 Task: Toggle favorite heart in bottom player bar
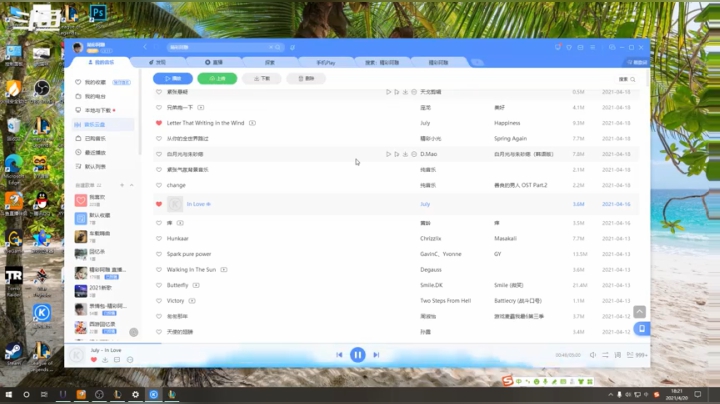94,360
